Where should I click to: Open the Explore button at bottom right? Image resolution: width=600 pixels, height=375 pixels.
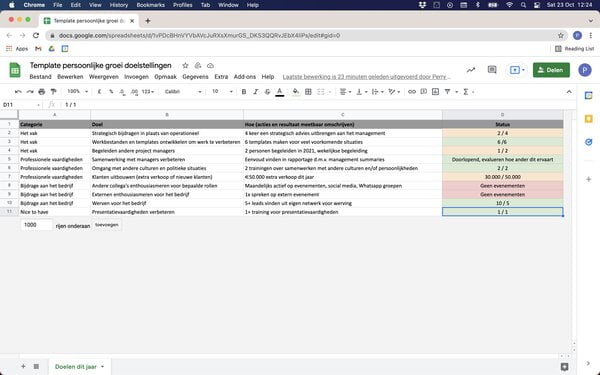coord(564,367)
